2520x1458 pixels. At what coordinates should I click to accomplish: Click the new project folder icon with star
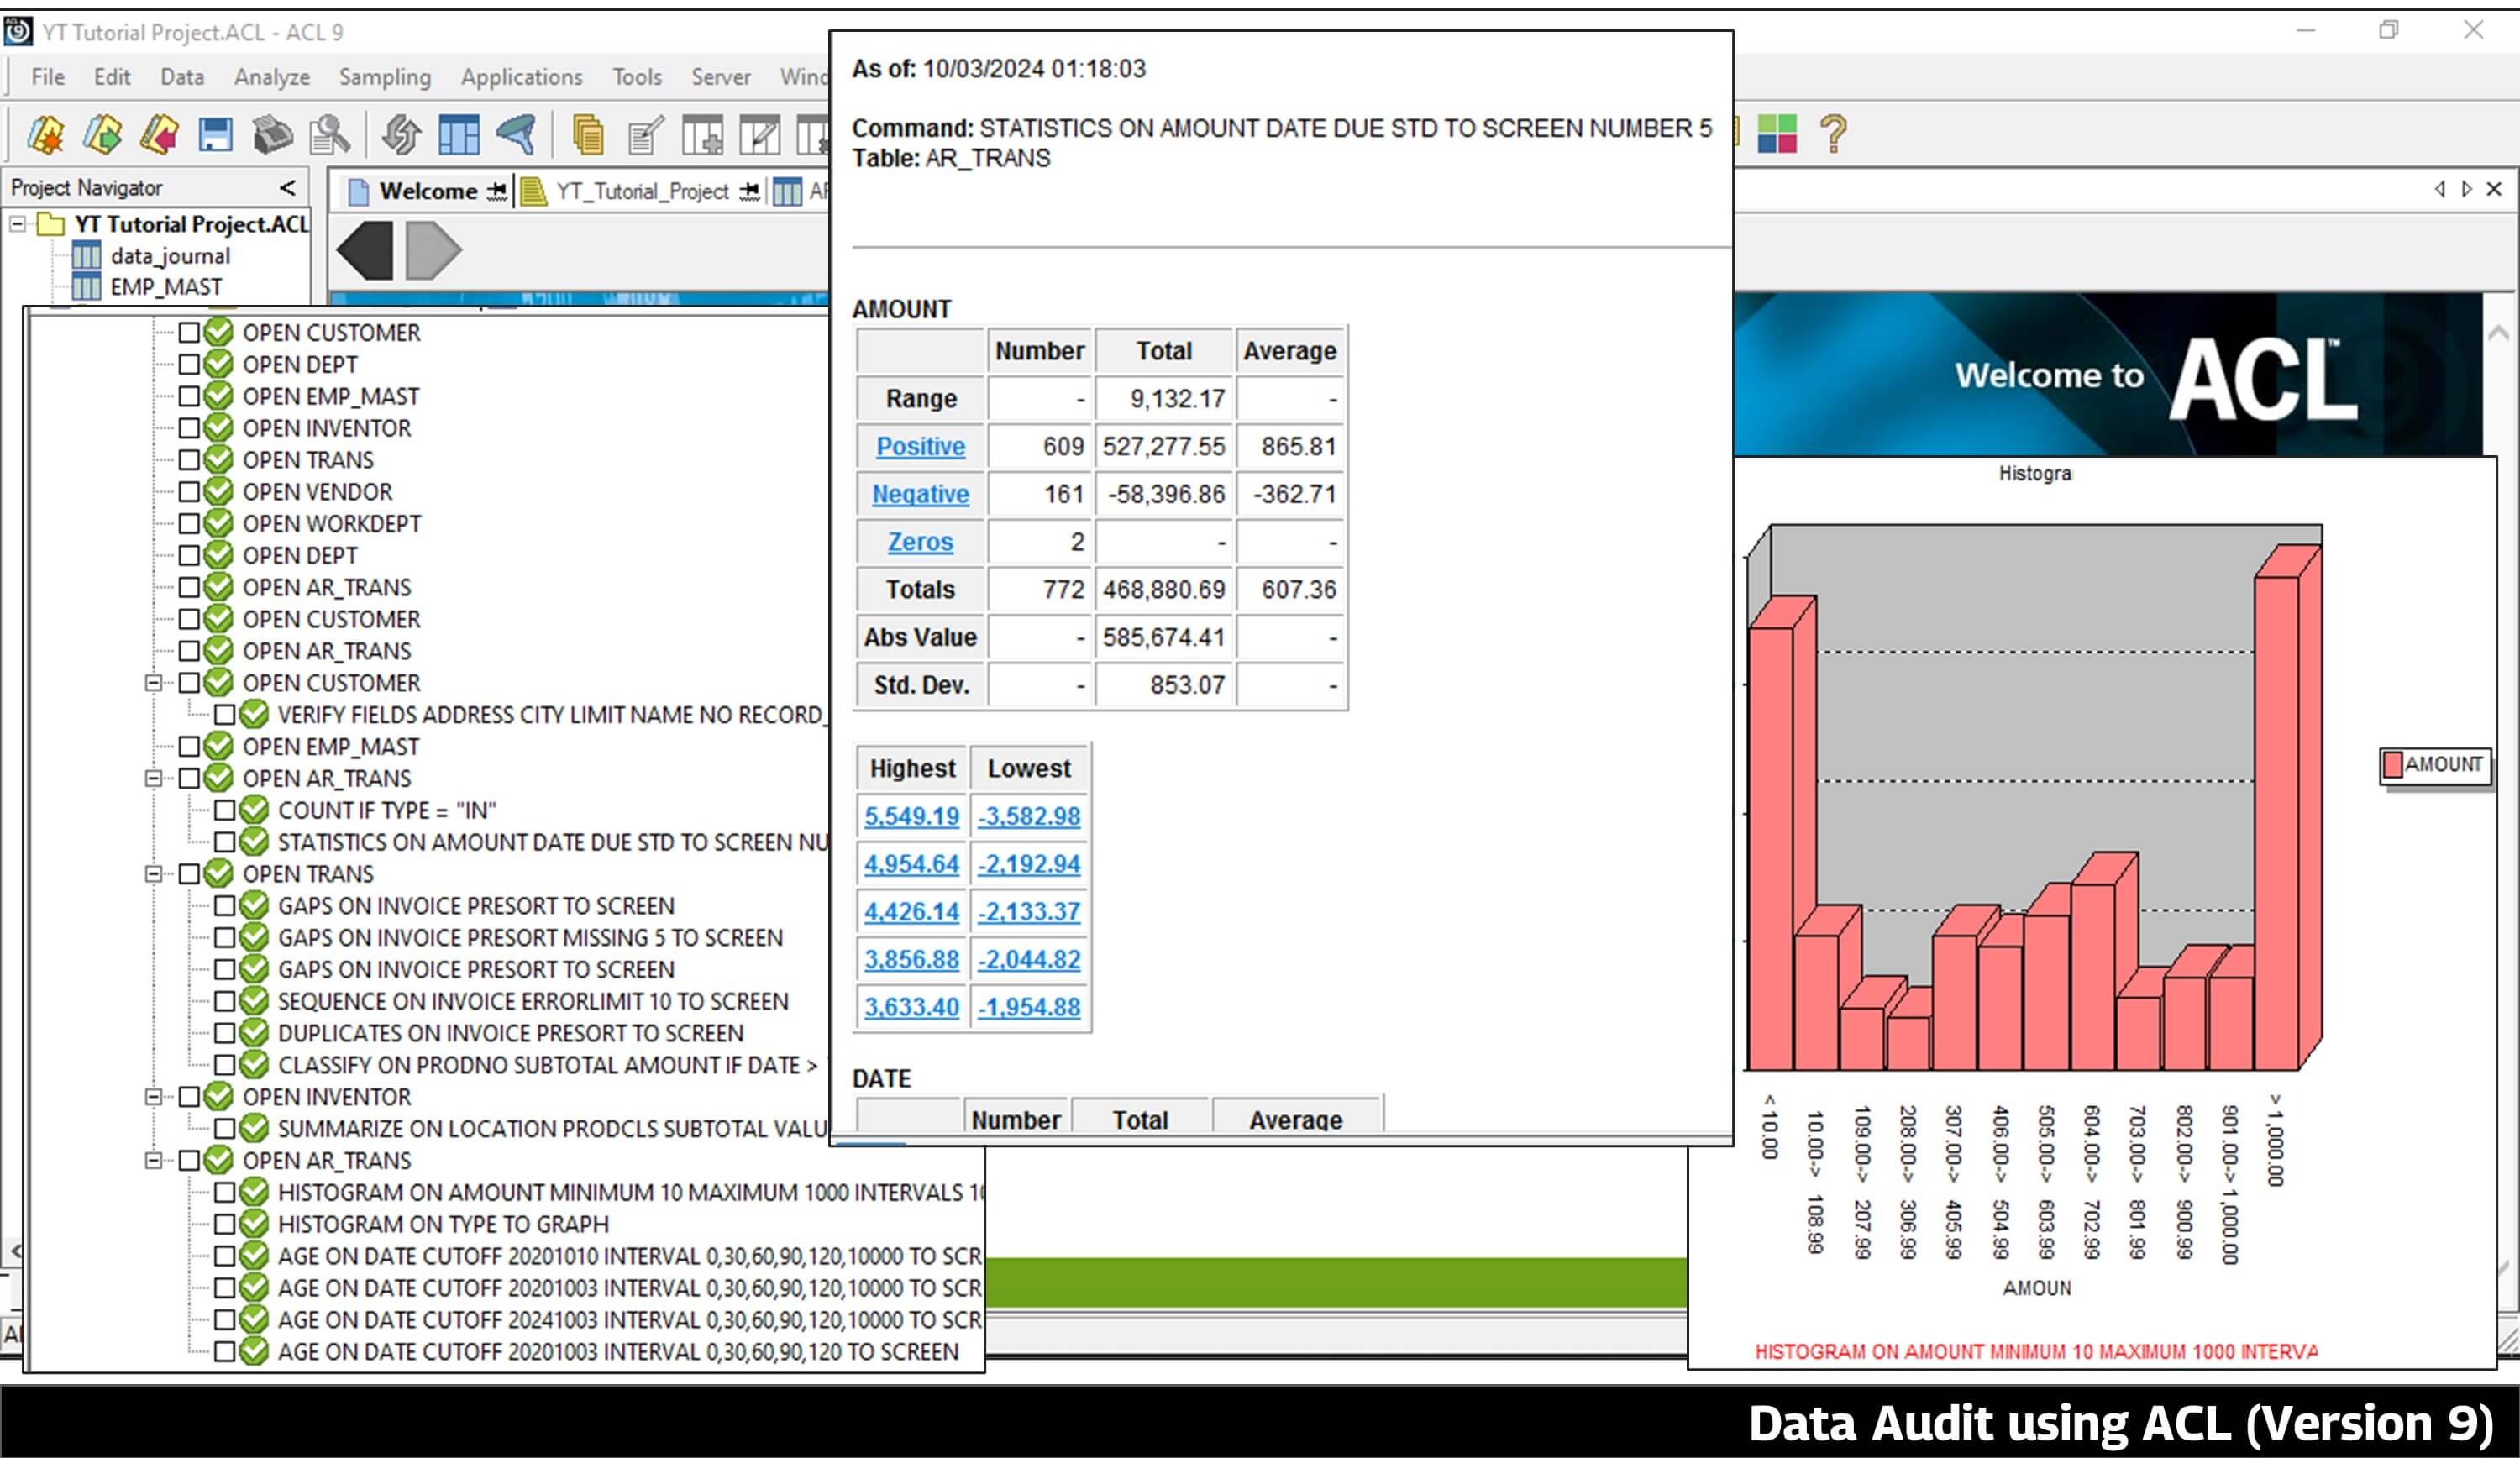click(46, 134)
